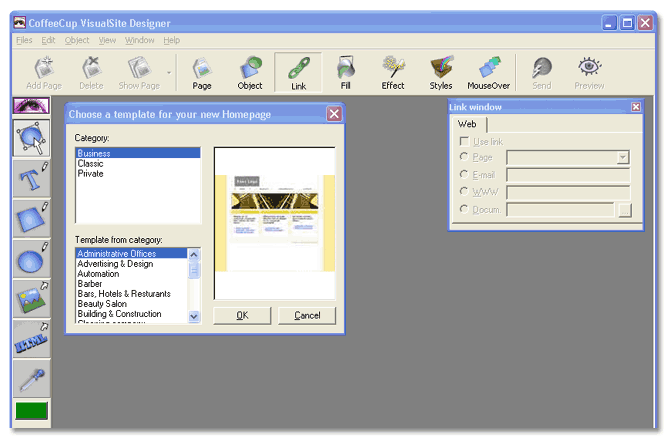Click the template preview thumbnail

(x=274, y=223)
